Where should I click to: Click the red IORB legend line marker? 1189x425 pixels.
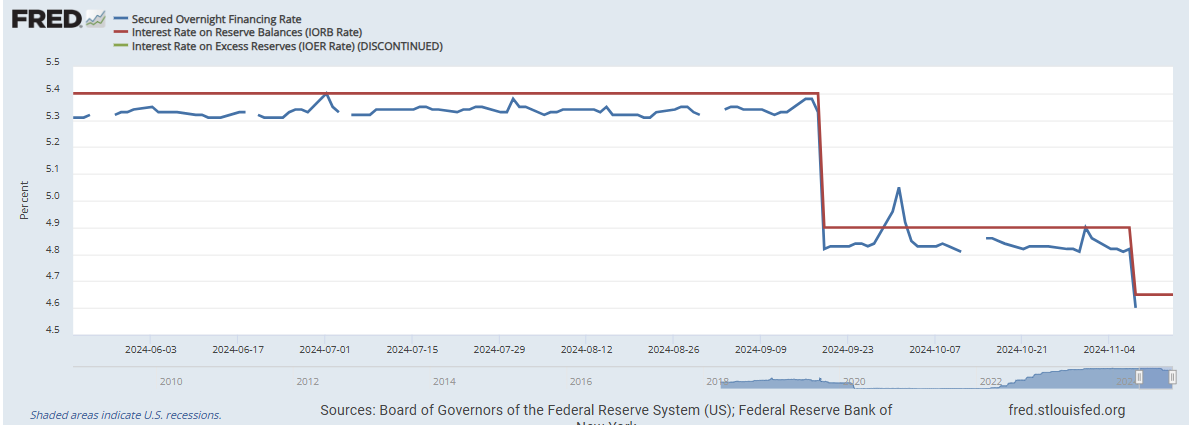122,32
